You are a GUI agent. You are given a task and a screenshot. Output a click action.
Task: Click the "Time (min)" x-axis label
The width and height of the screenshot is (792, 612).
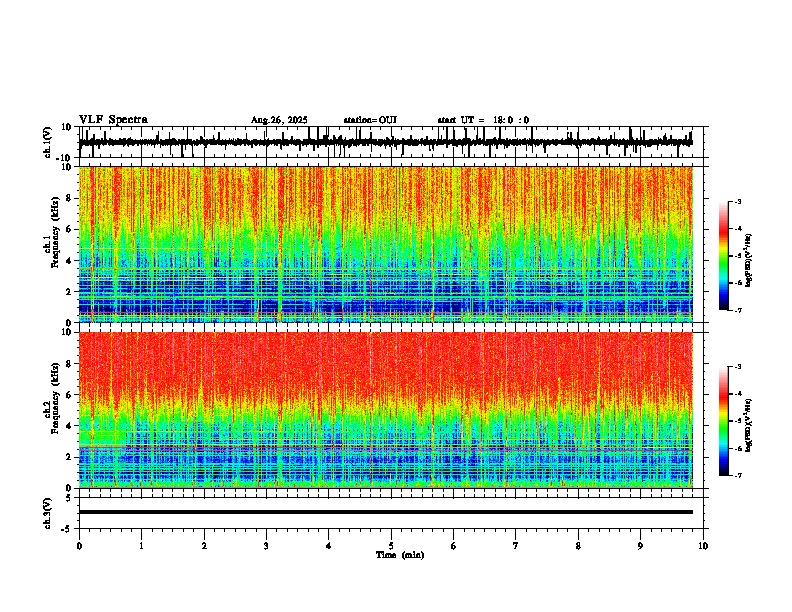[400, 555]
